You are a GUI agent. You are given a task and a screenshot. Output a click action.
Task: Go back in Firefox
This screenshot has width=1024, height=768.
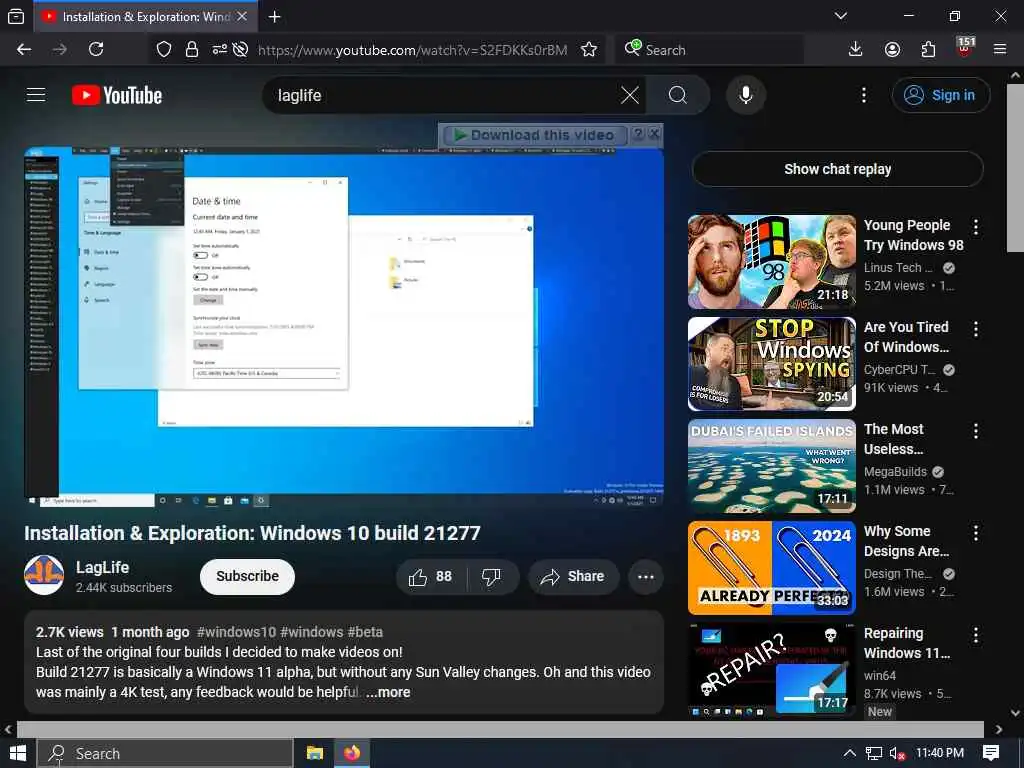(x=24, y=50)
